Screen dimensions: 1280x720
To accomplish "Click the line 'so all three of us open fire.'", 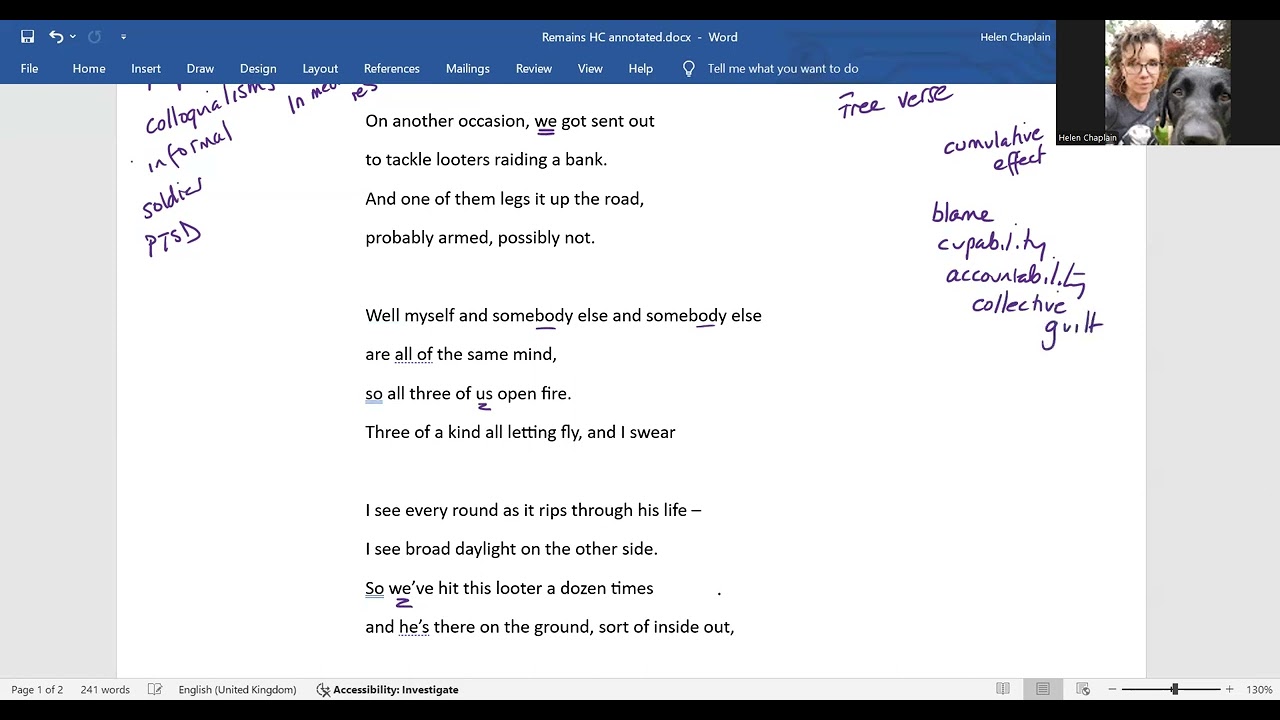I will [468, 394].
